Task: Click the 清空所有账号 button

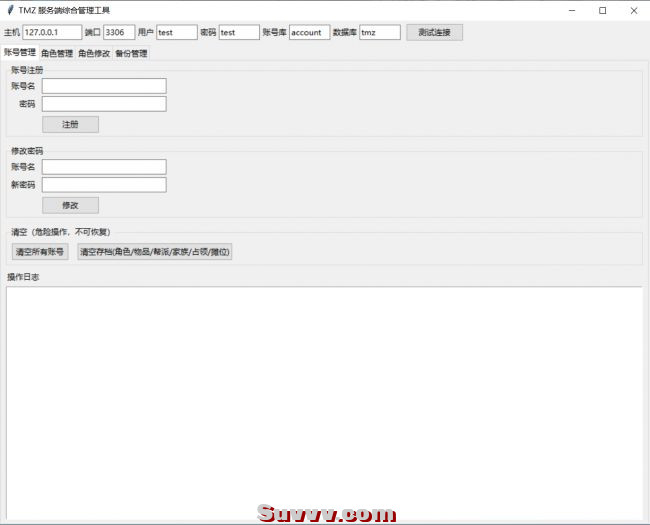Action: [40, 252]
